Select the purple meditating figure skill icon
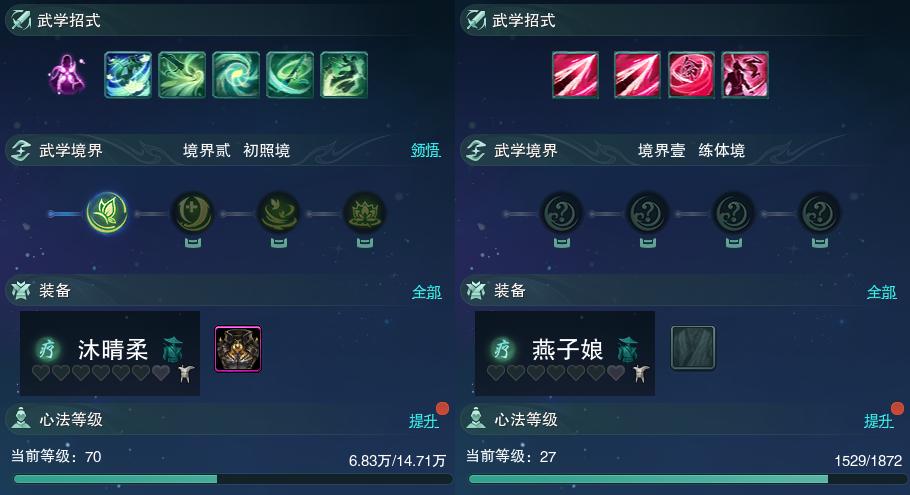Screen dimensions: 910x495 click(x=67, y=74)
